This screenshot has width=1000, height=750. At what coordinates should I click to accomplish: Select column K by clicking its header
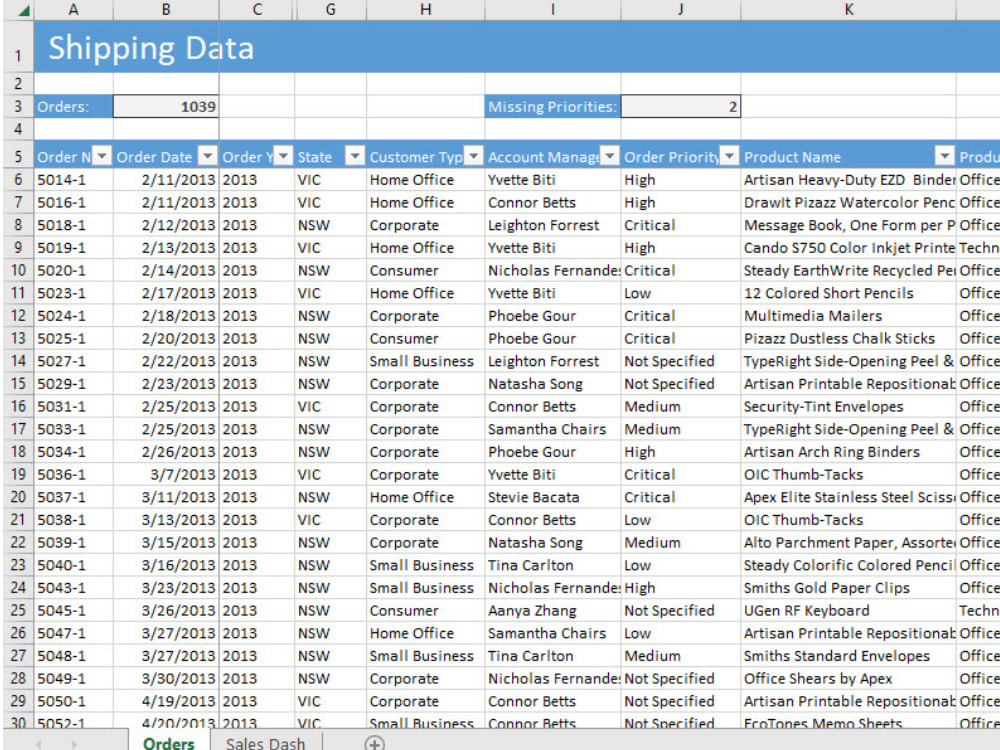pos(849,10)
